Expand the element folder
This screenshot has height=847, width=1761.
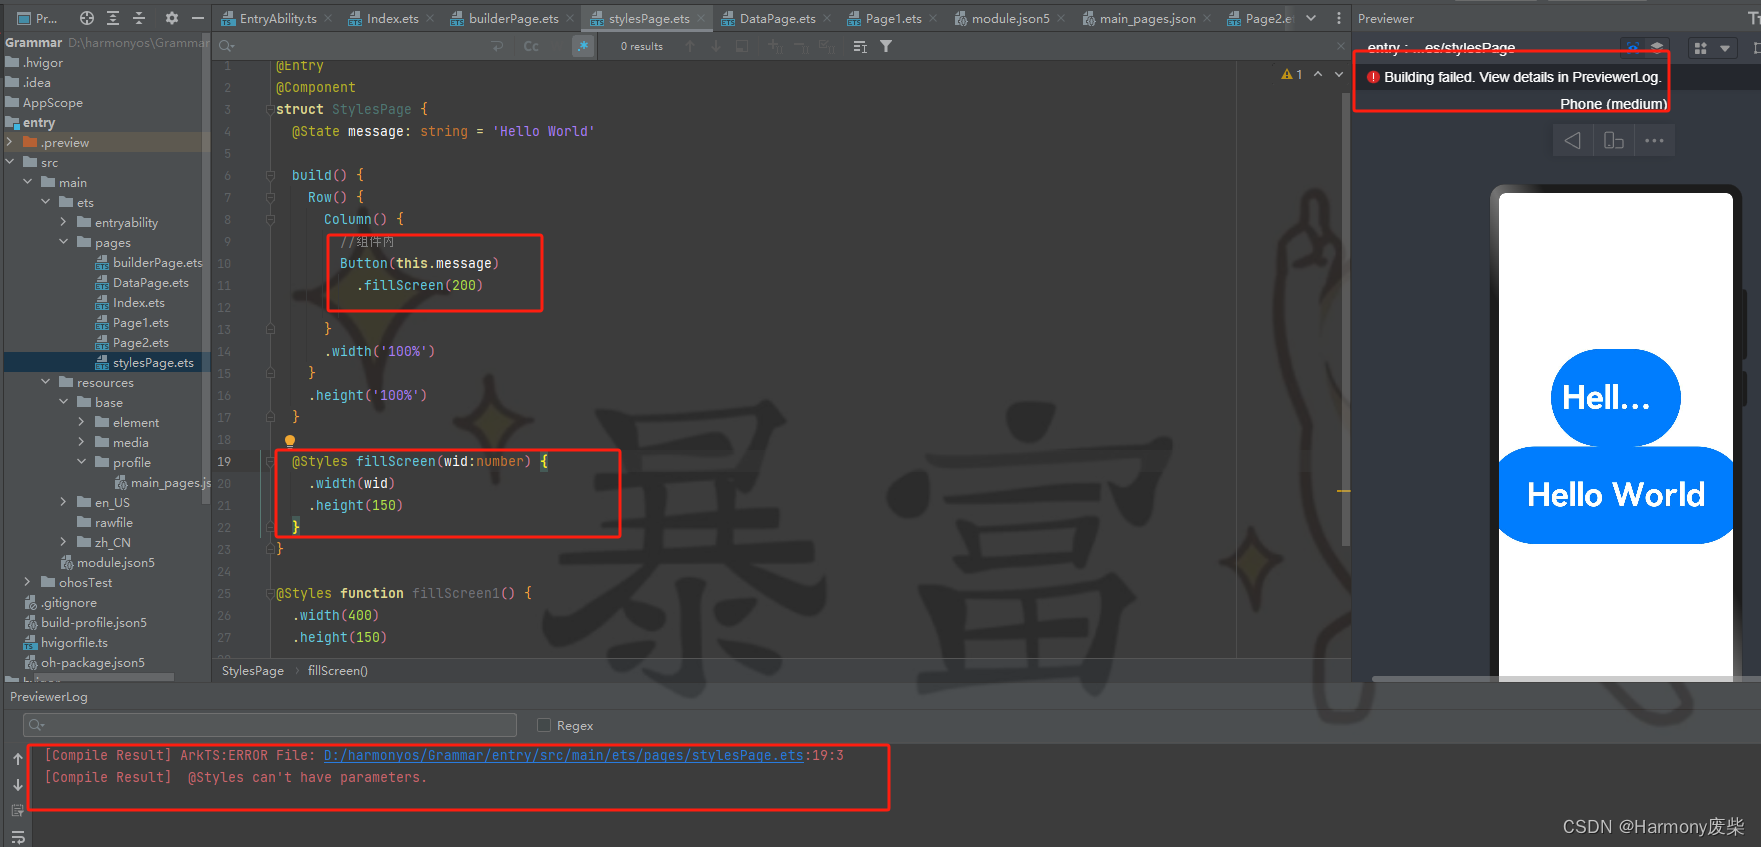point(82,422)
